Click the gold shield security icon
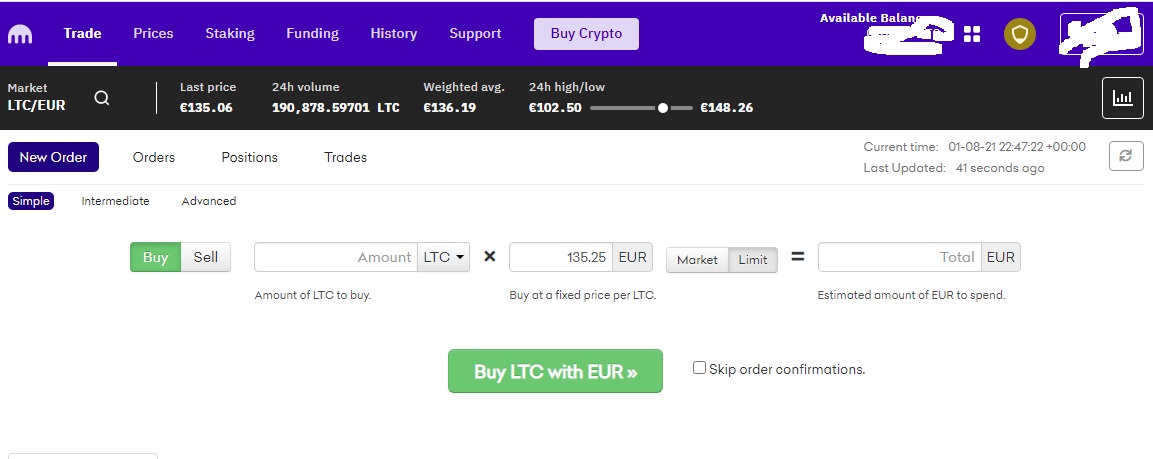Viewport: 1153px width, 459px height. click(1020, 34)
